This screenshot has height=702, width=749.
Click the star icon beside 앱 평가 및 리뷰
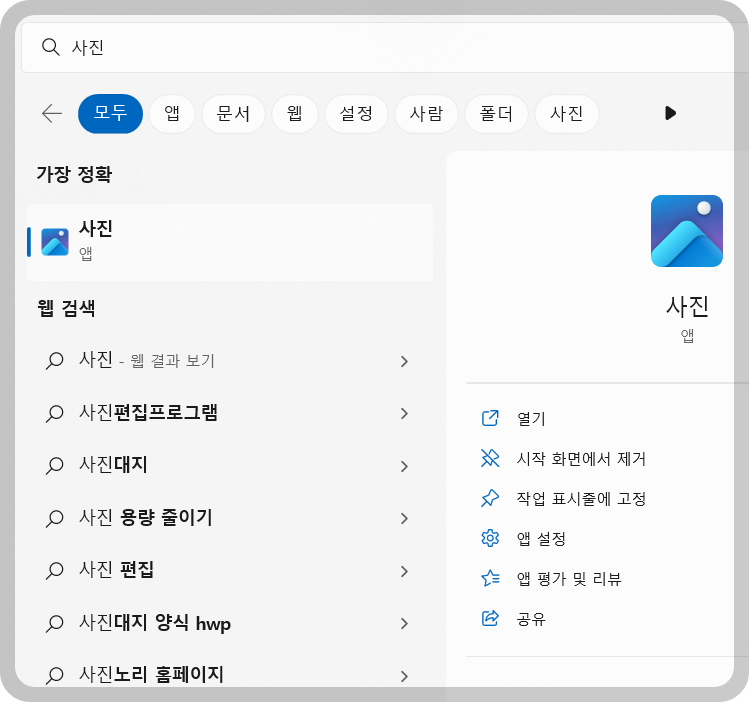[x=490, y=578]
